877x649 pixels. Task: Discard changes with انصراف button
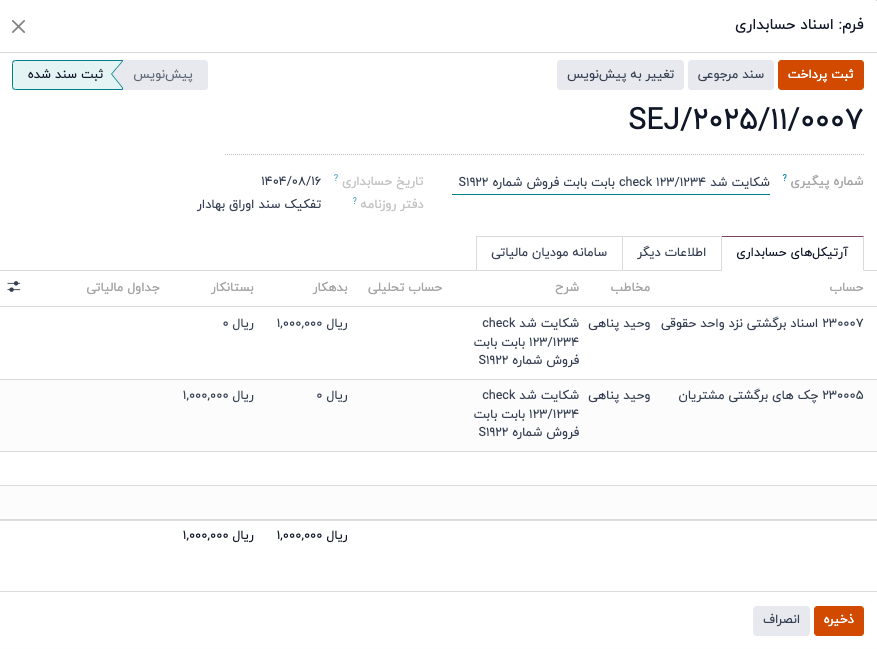(781, 620)
